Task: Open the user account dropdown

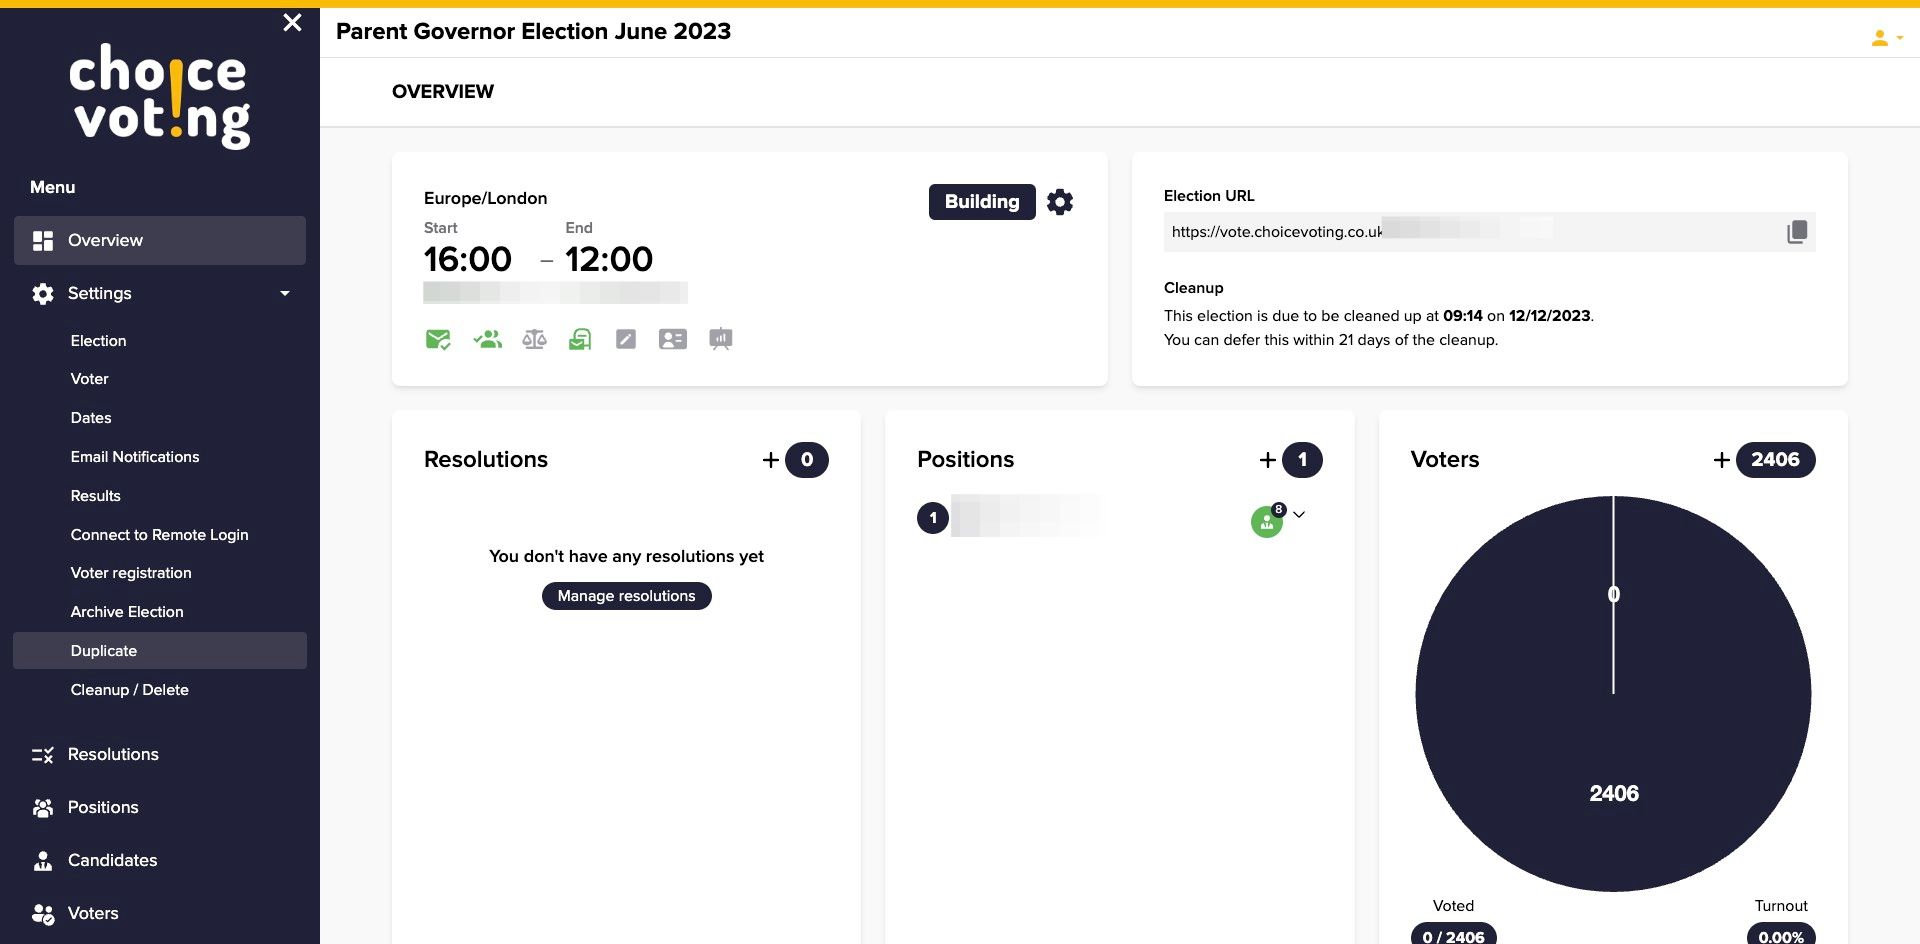Action: (x=1886, y=38)
